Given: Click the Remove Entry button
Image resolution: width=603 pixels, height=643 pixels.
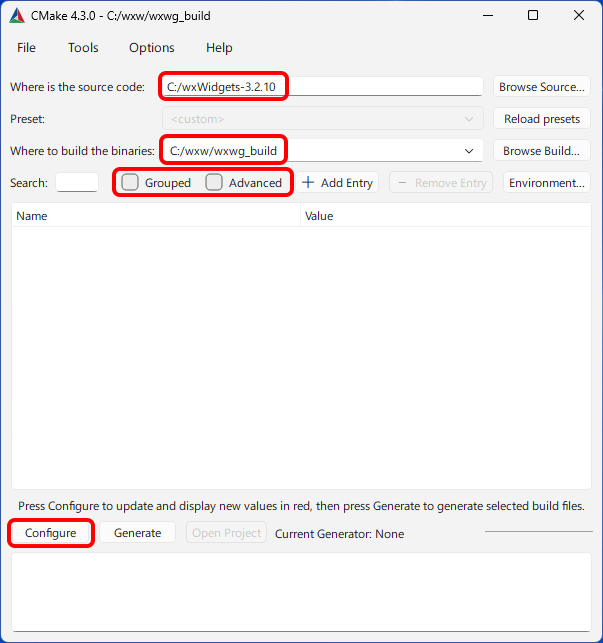Looking at the screenshot, I should 441,182.
